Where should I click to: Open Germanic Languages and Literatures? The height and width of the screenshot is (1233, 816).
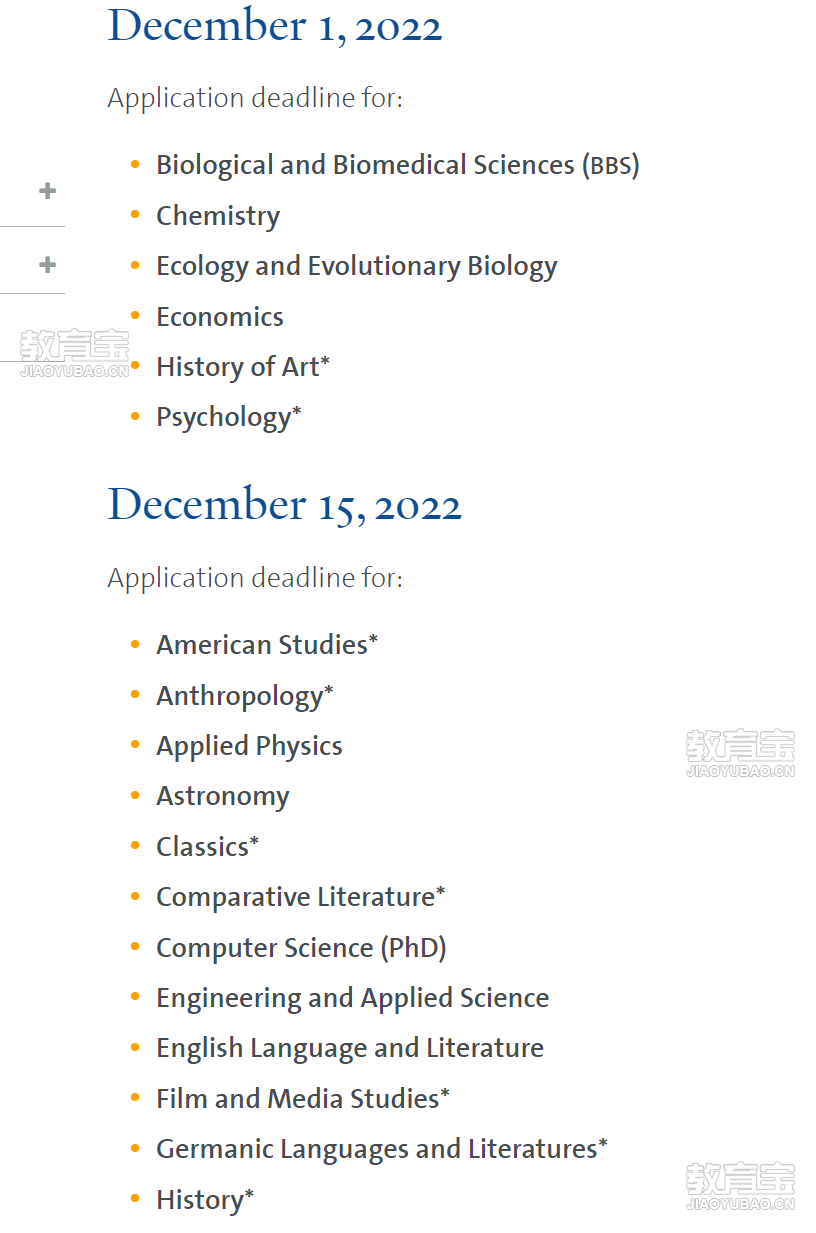tap(381, 1149)
